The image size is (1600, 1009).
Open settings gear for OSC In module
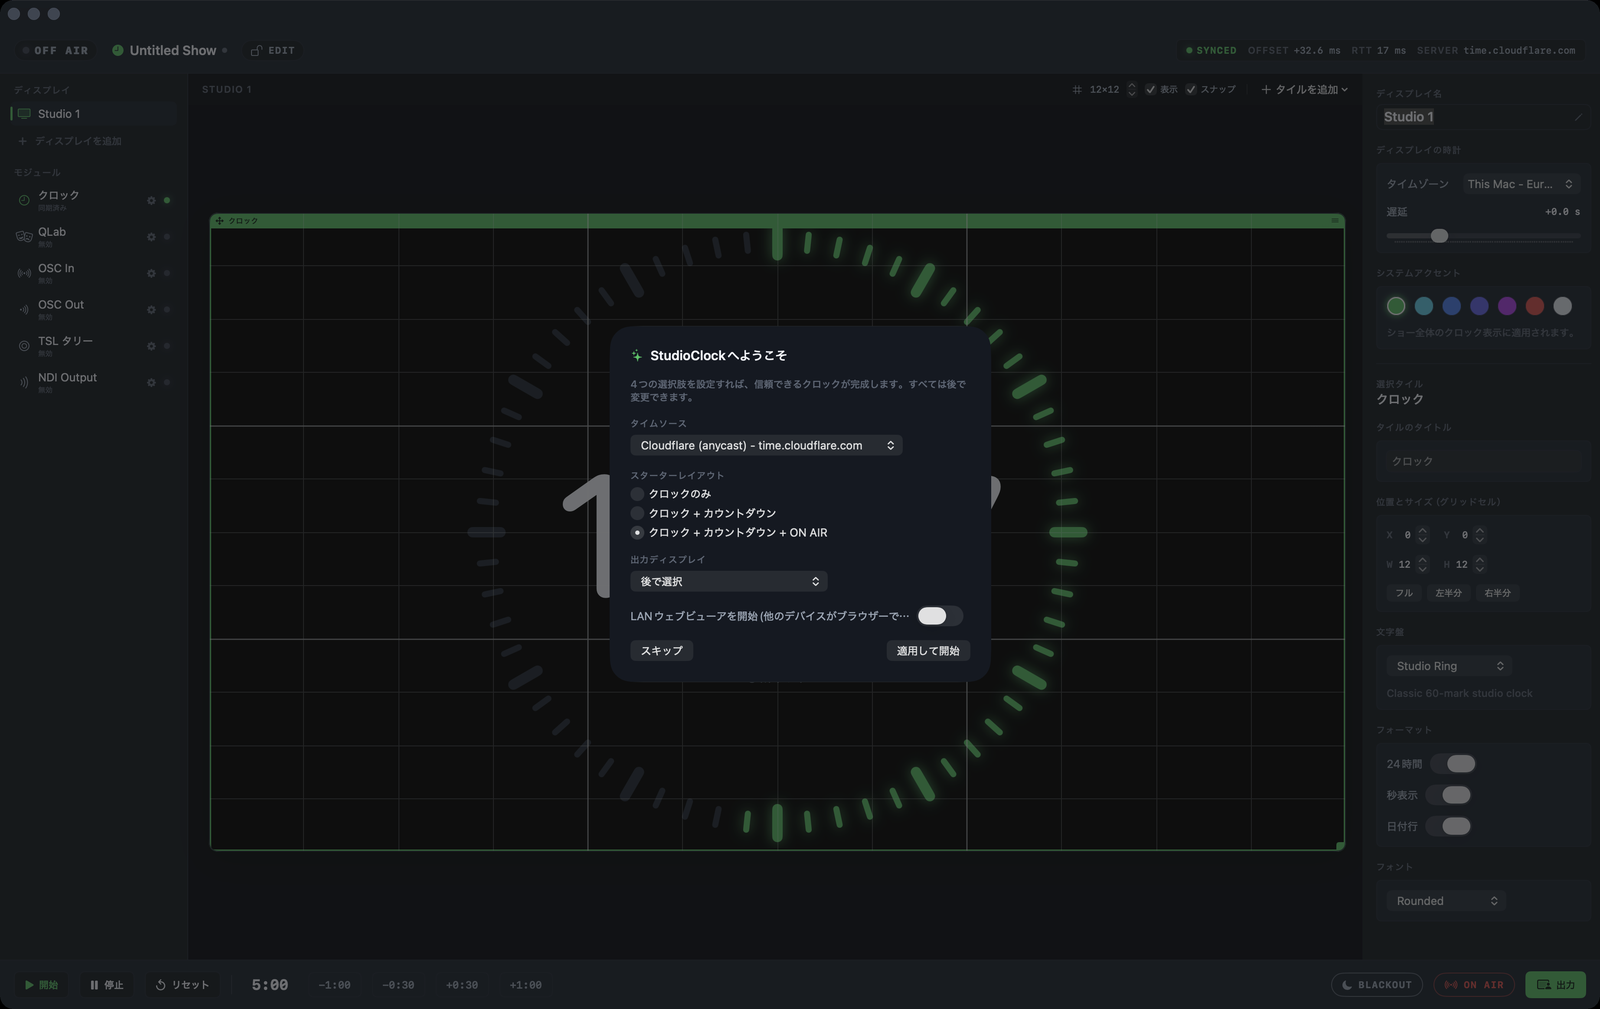[x=151, y=273]
